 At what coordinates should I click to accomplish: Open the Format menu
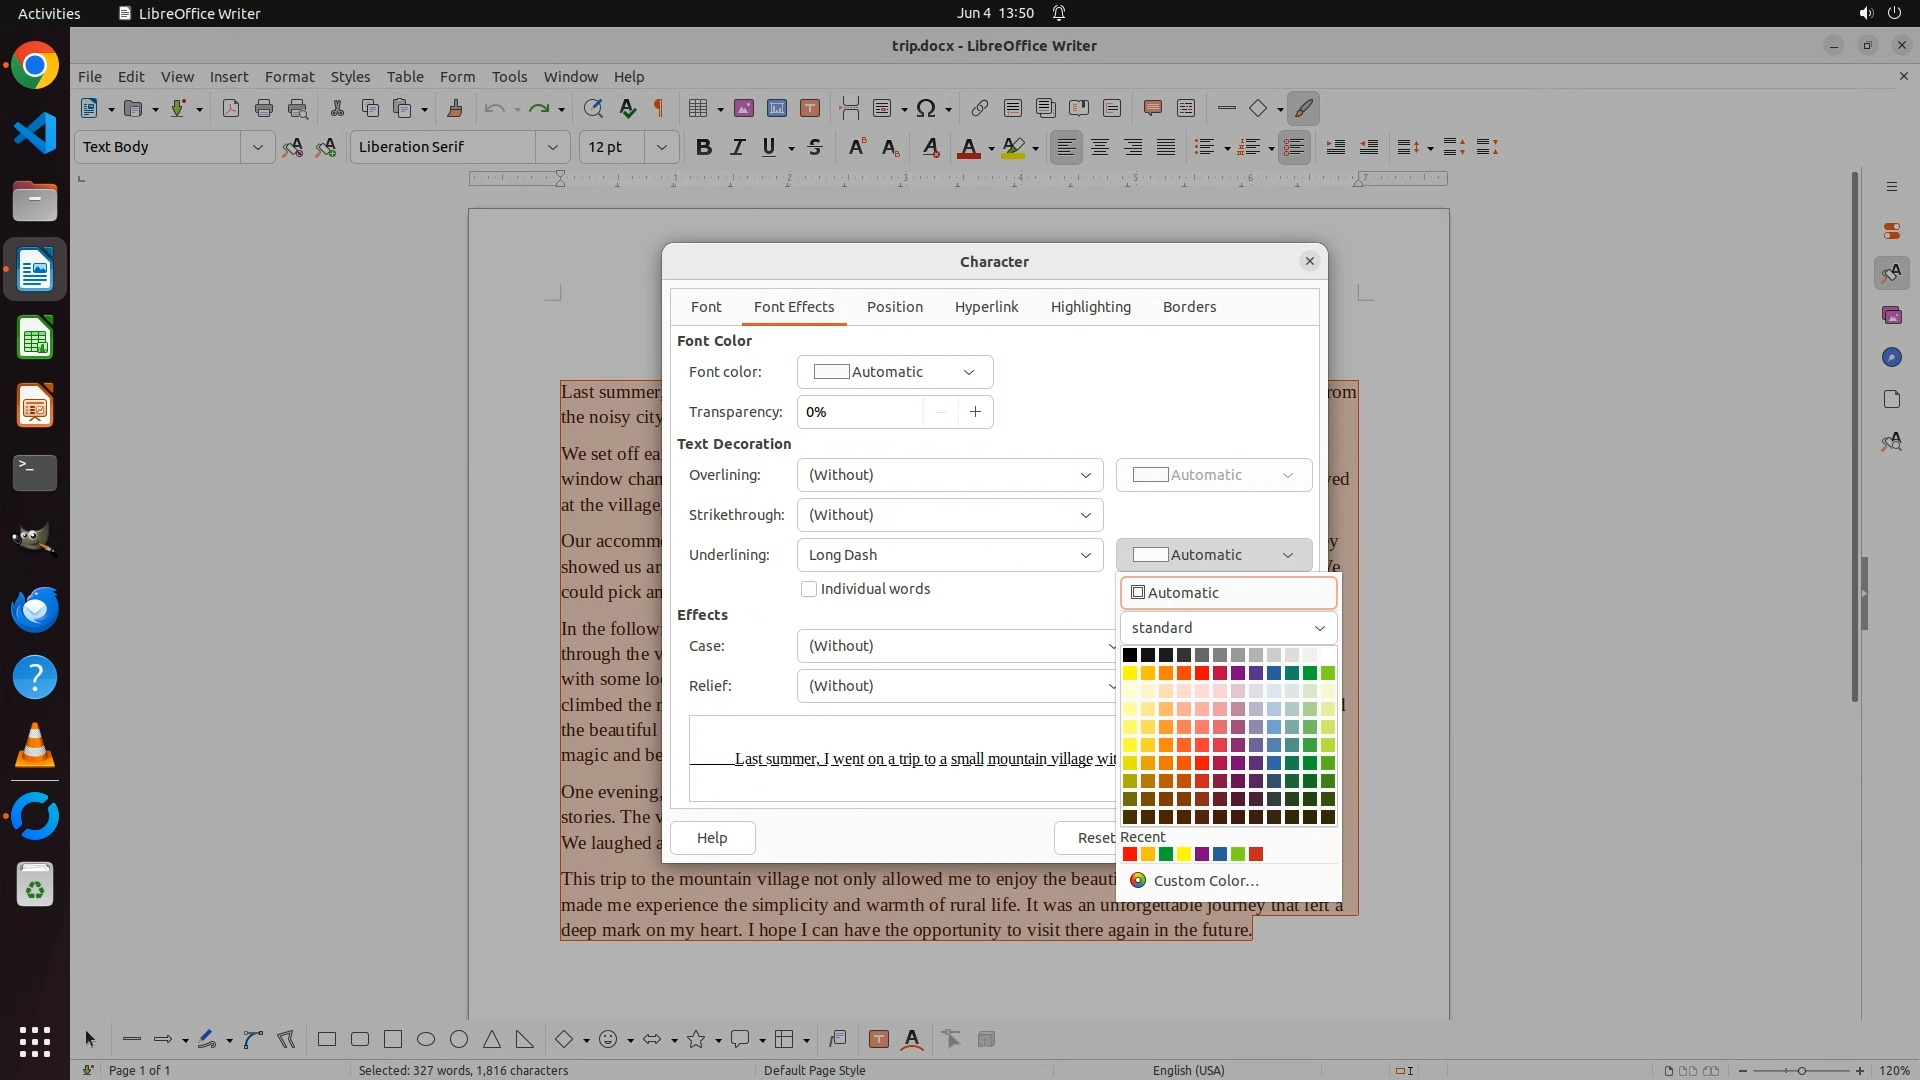289,77
